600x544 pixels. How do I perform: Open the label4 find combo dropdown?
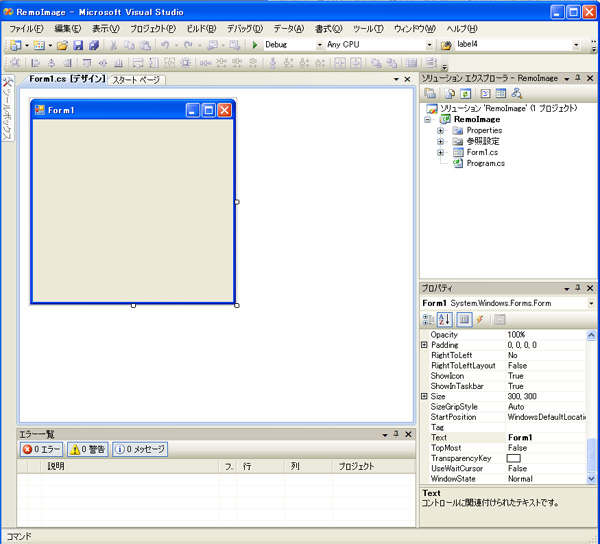[x=576, y=45]
